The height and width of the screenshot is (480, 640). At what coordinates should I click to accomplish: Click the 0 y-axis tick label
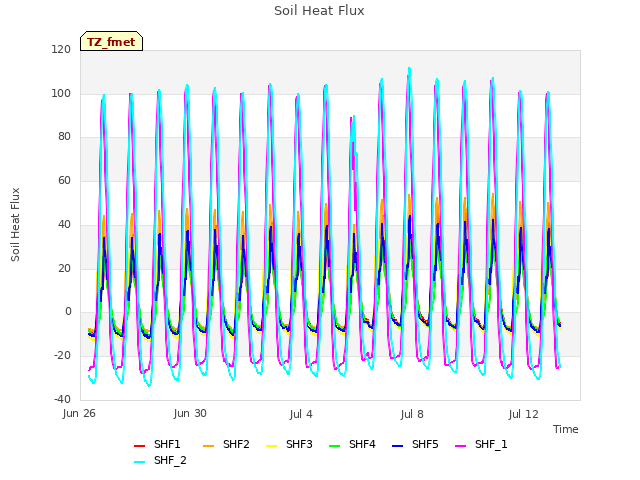coord(68,312)
